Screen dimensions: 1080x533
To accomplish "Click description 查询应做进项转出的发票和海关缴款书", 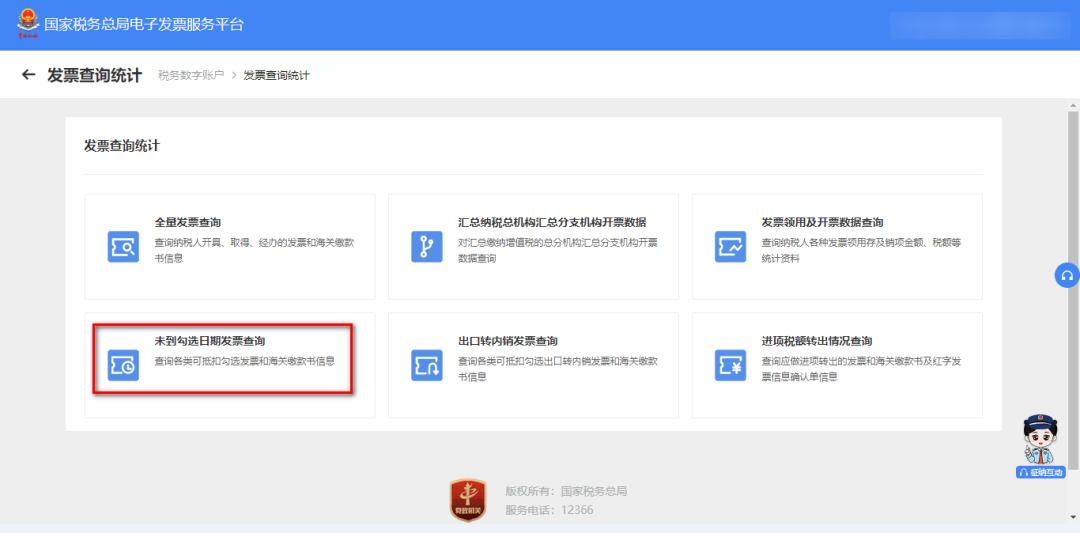I will tap(862, 369).
